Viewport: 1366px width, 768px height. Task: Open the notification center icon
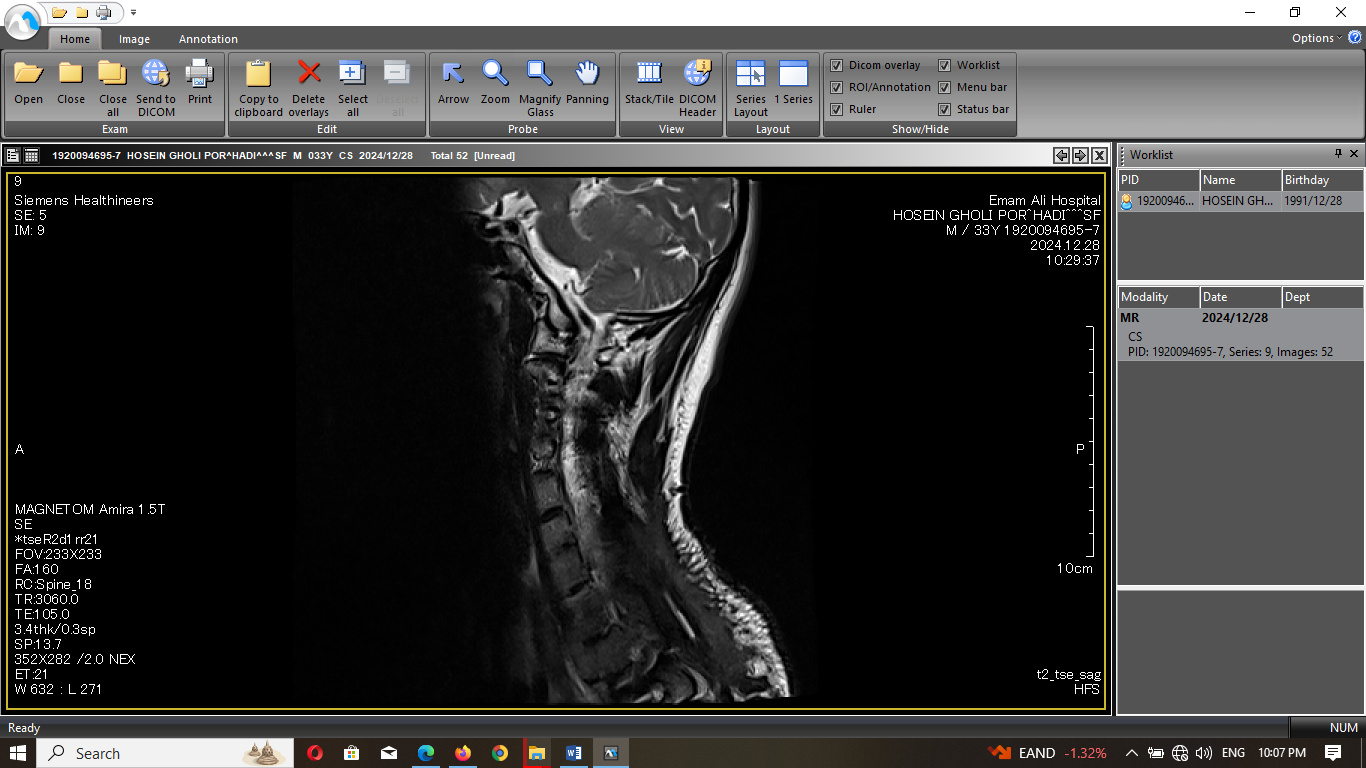(1333, 753)
